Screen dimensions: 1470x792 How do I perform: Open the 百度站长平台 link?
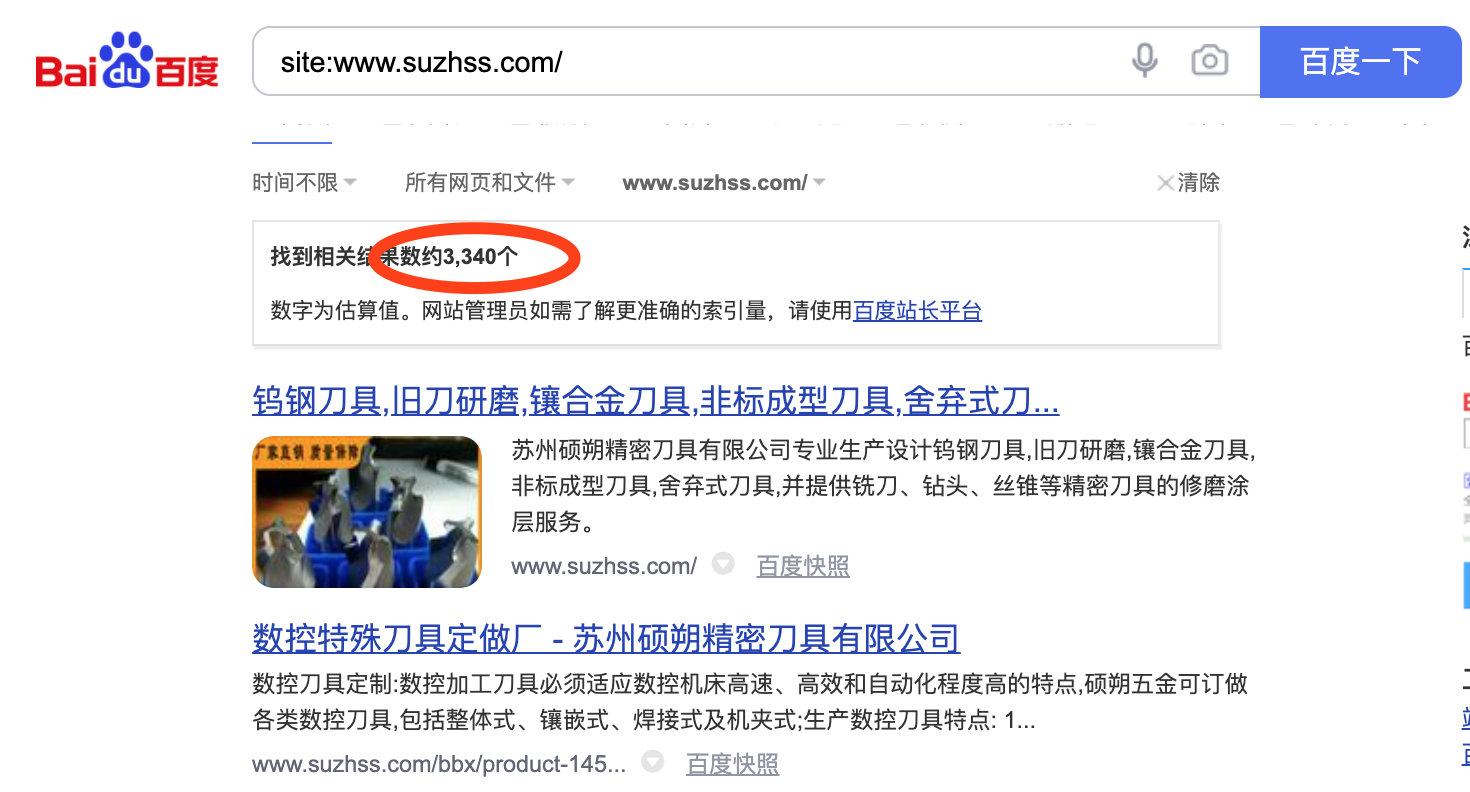(918, 311)
